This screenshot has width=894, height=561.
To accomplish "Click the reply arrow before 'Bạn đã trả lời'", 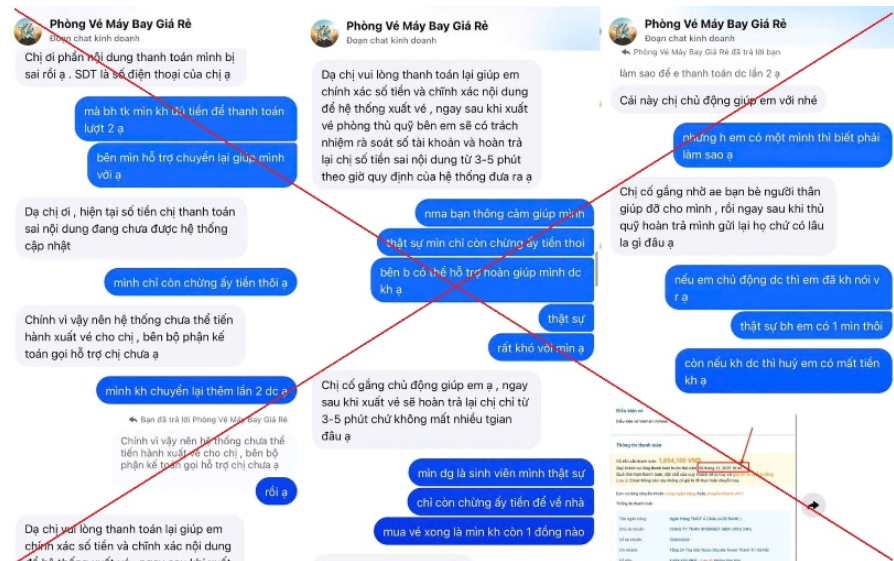I will coord(133,420).
